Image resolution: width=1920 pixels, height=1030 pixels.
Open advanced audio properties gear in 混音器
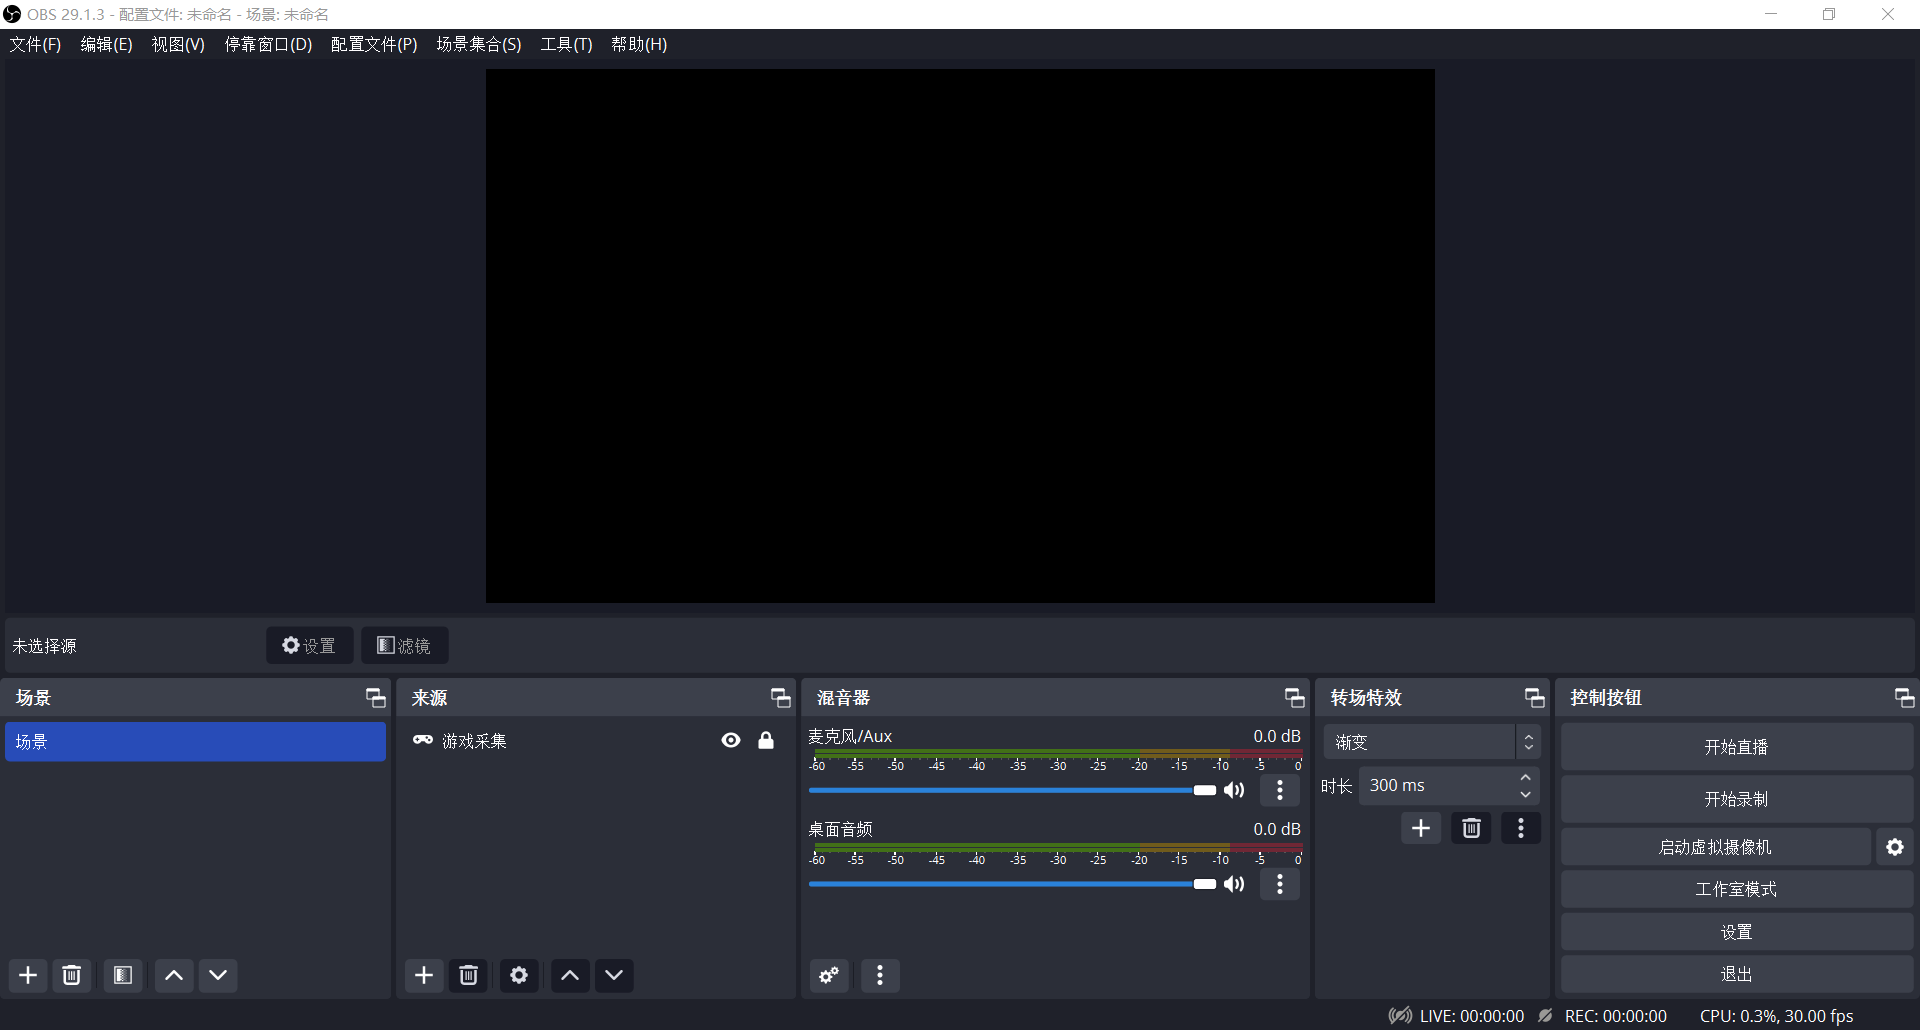click(x=828, y=975)
